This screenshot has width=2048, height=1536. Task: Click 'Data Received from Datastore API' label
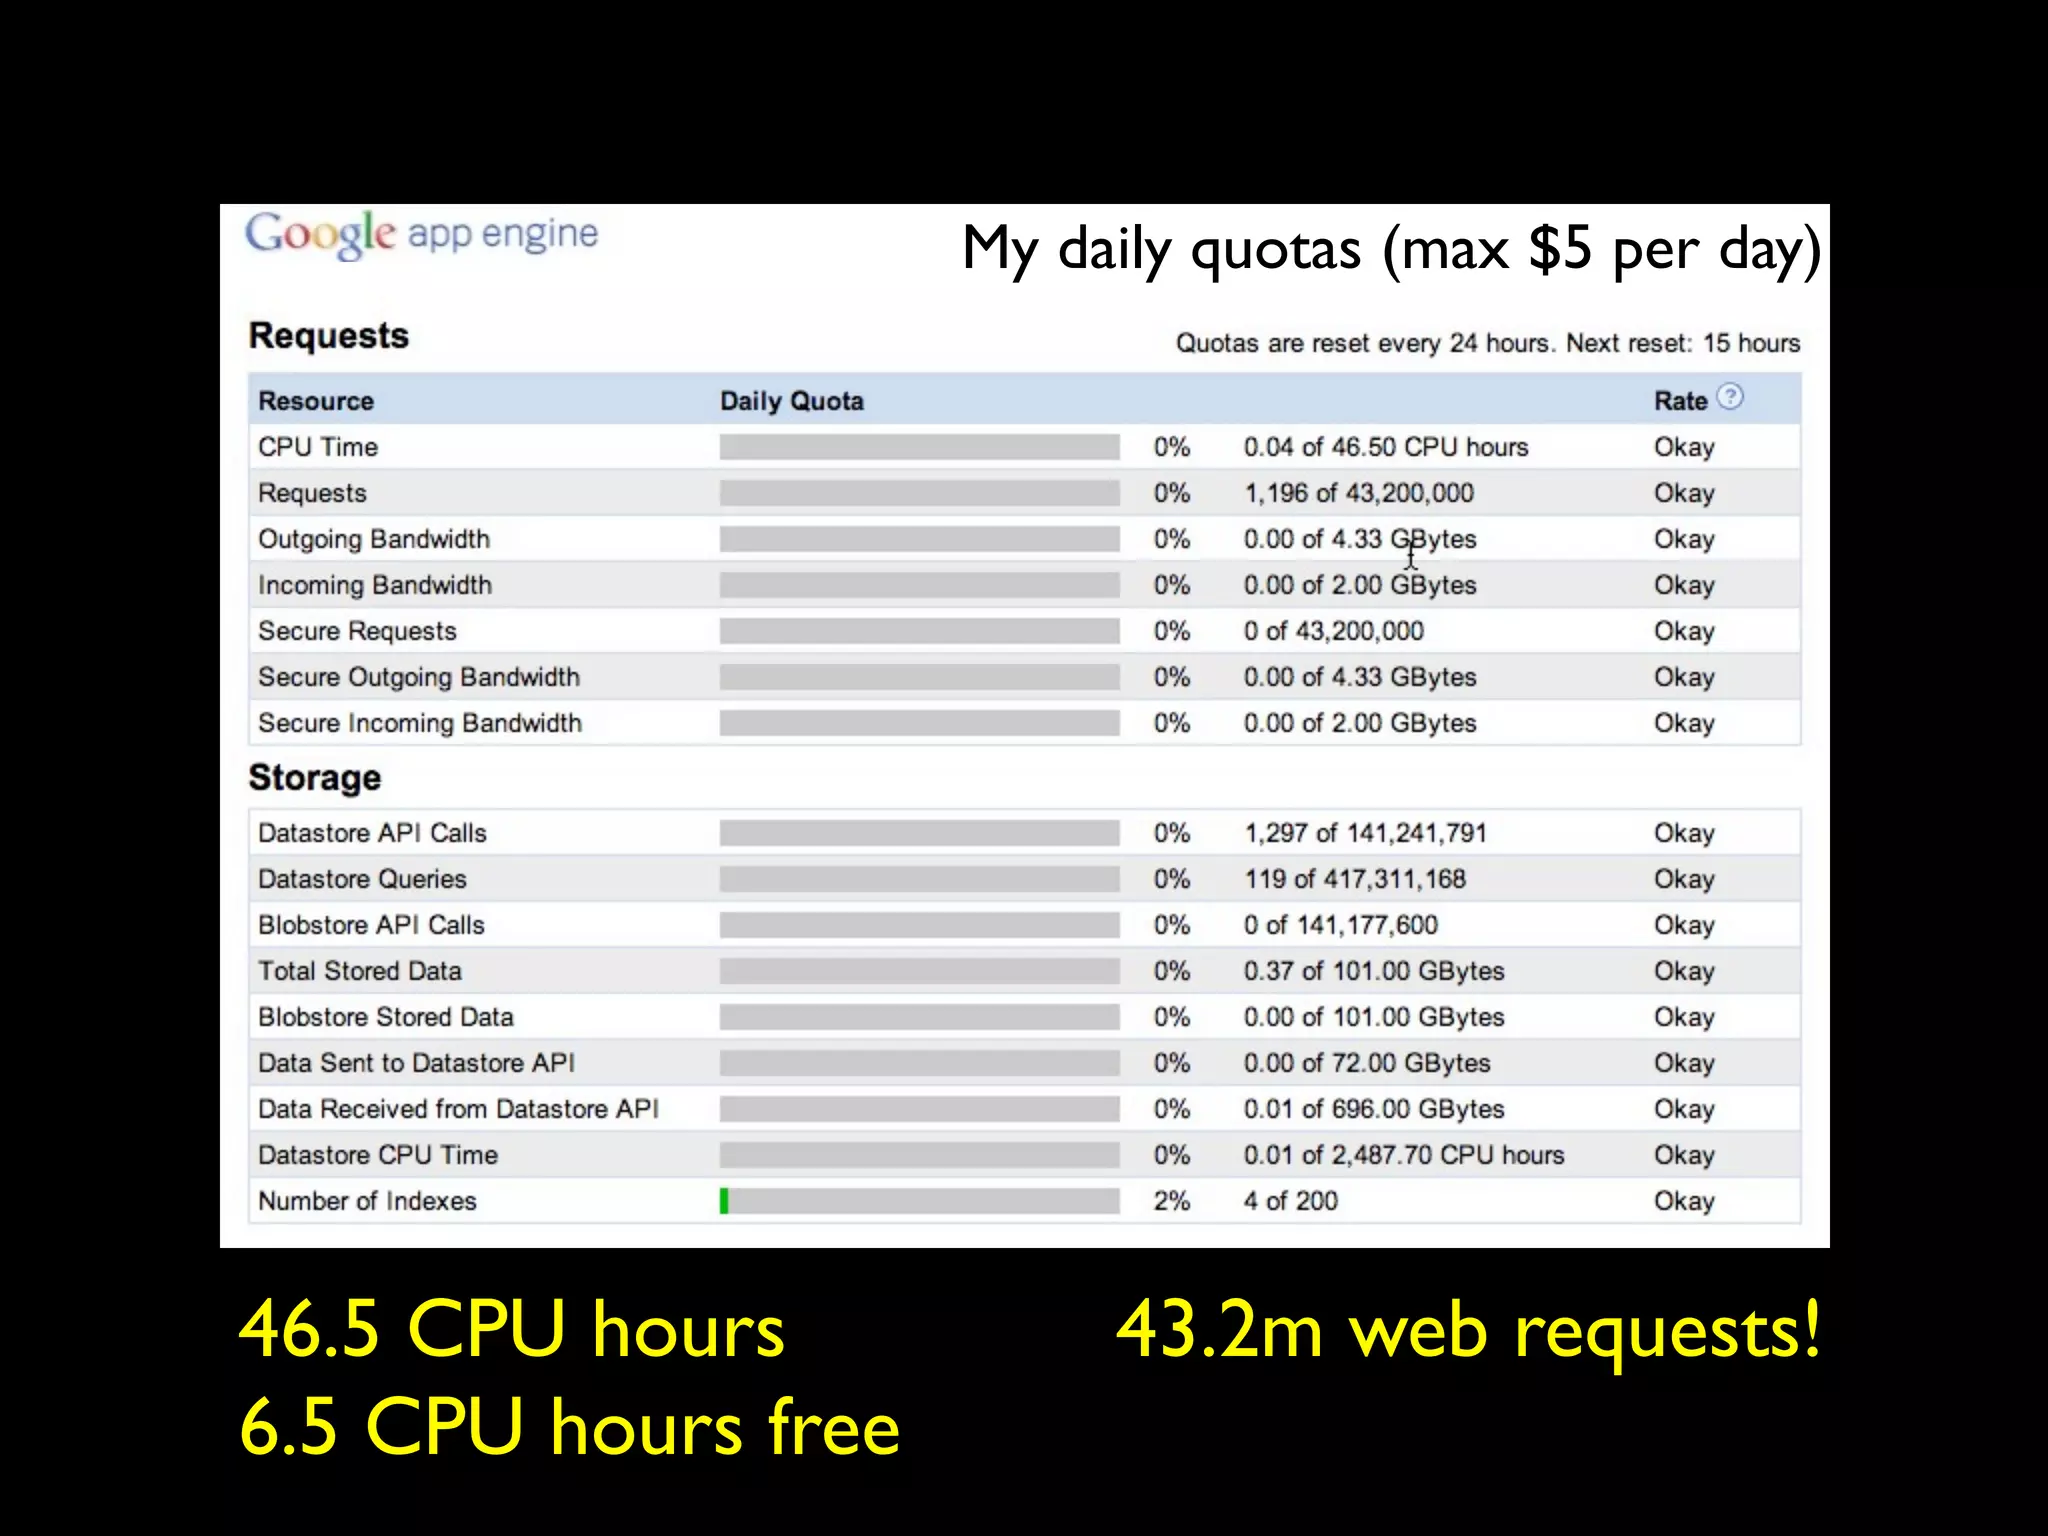pos(458,1109)
